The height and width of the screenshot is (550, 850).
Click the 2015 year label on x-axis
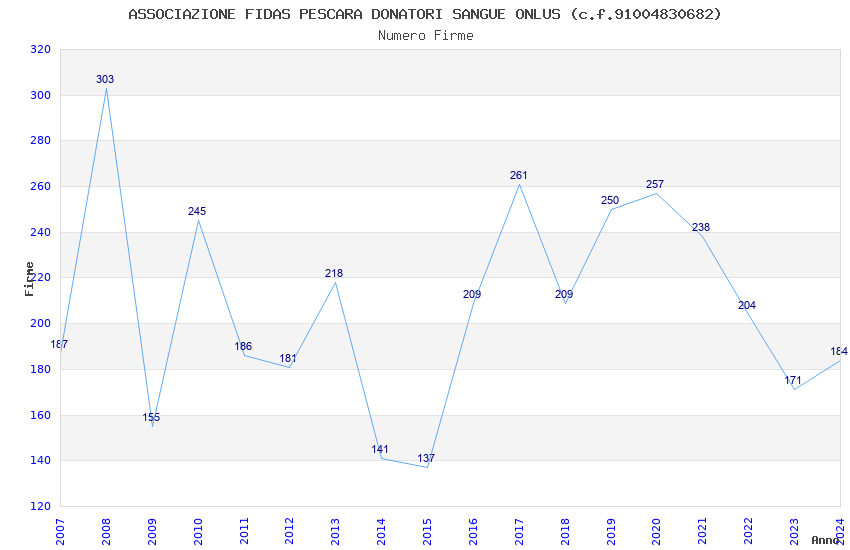click(x=427, y=532)
